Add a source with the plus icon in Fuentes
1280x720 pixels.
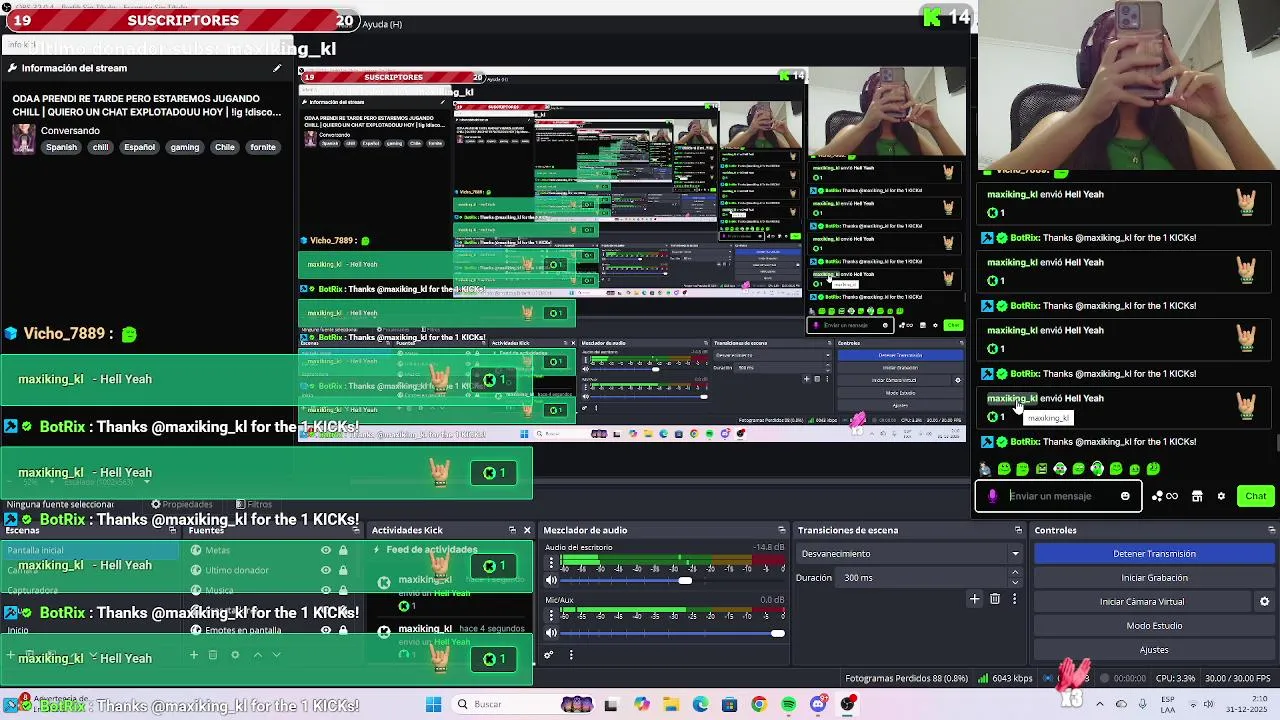coord(194,655)
